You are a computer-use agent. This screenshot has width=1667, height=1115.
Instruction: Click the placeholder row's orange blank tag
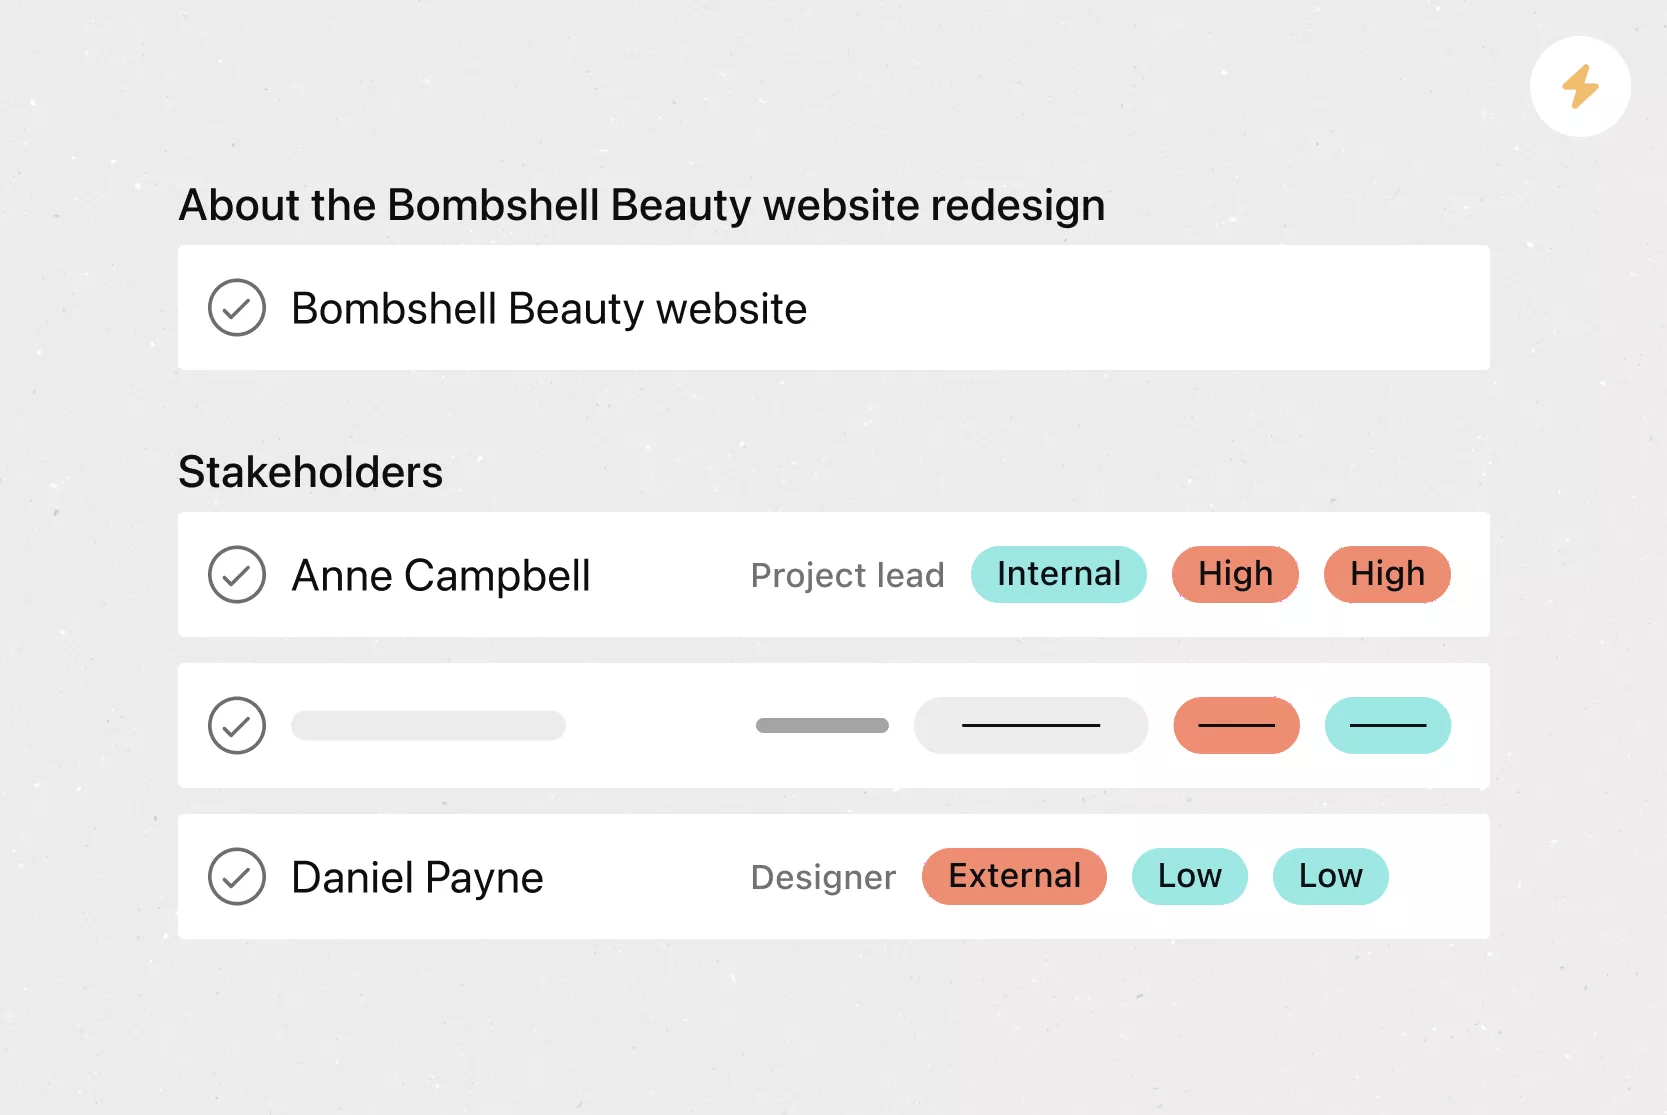click(1236, 726)
